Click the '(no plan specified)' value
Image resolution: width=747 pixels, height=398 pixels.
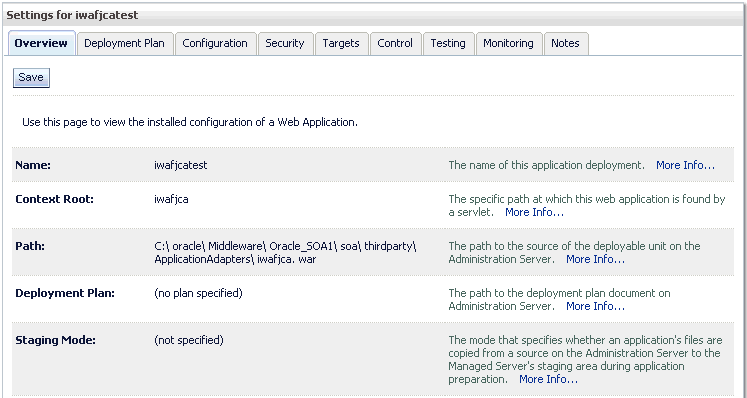198,293
